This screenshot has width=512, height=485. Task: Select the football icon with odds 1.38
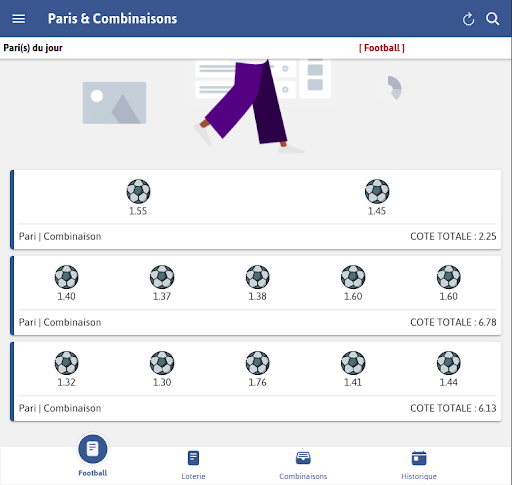(258, 277)
